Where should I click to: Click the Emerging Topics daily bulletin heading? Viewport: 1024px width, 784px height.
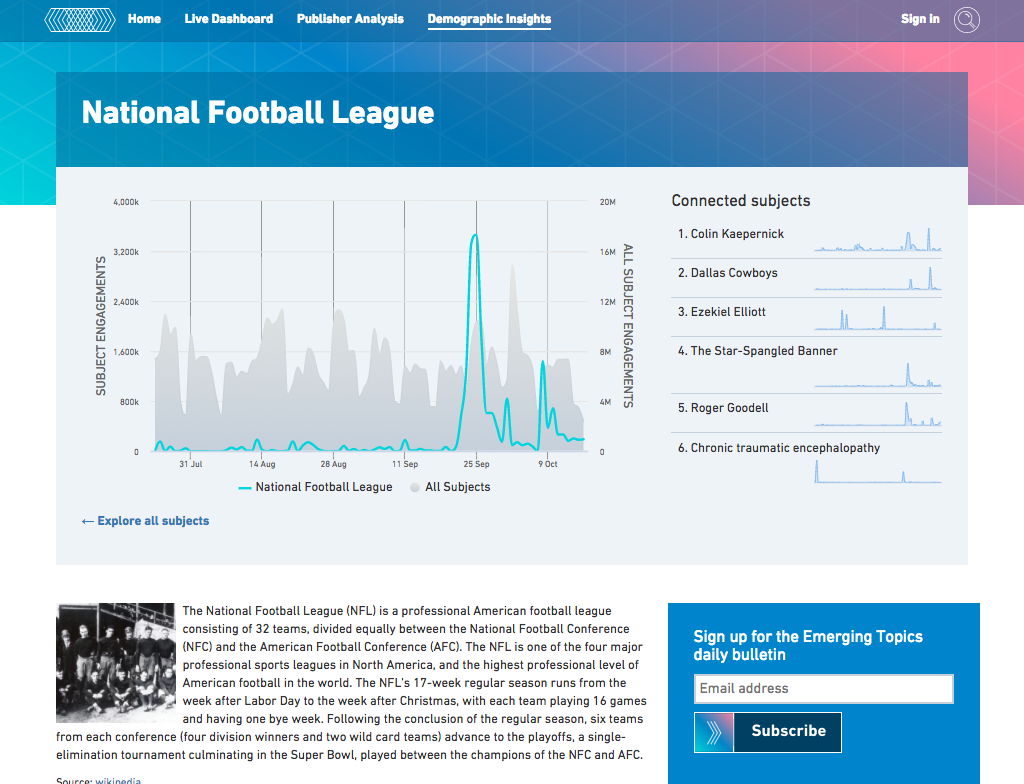[808, 645]
